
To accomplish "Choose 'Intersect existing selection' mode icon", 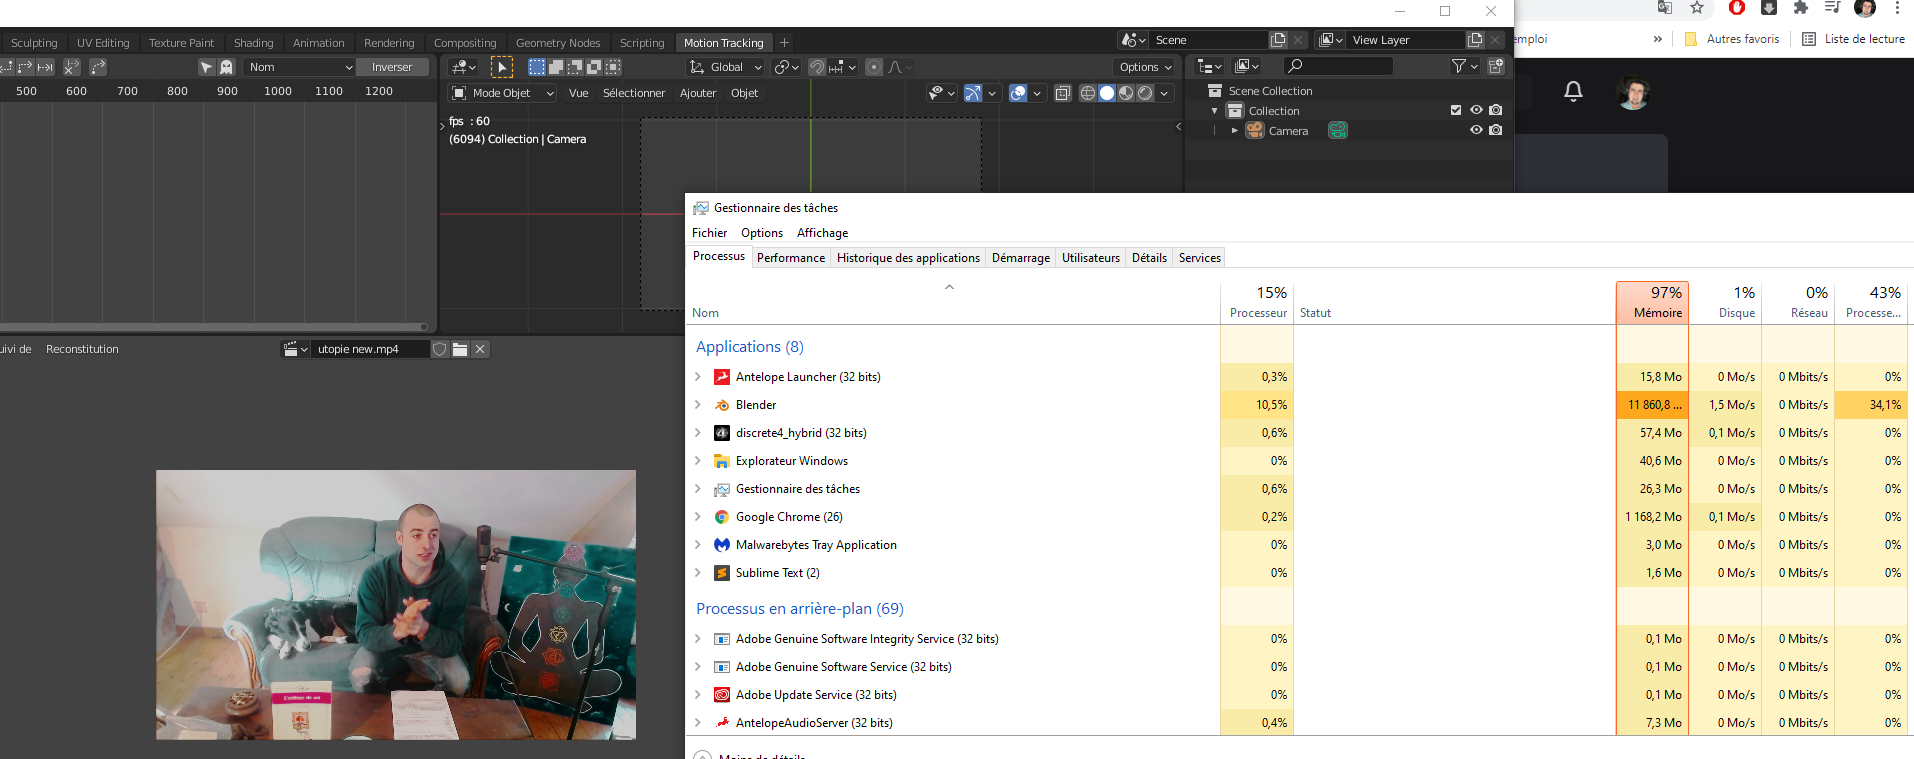I will pos(613,67).
